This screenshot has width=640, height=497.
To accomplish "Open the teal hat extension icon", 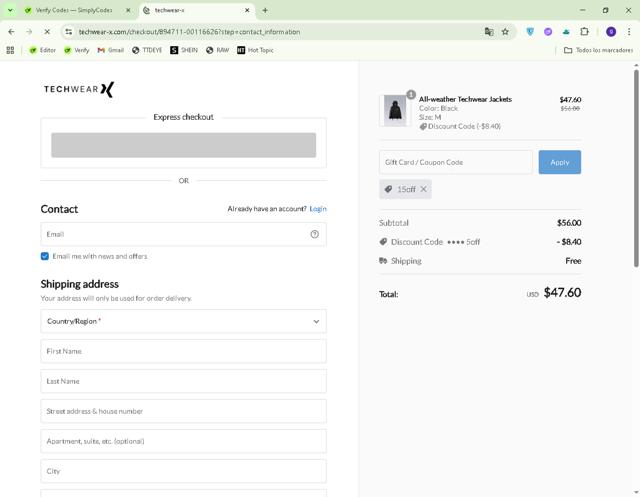I will tap(566, 31).
